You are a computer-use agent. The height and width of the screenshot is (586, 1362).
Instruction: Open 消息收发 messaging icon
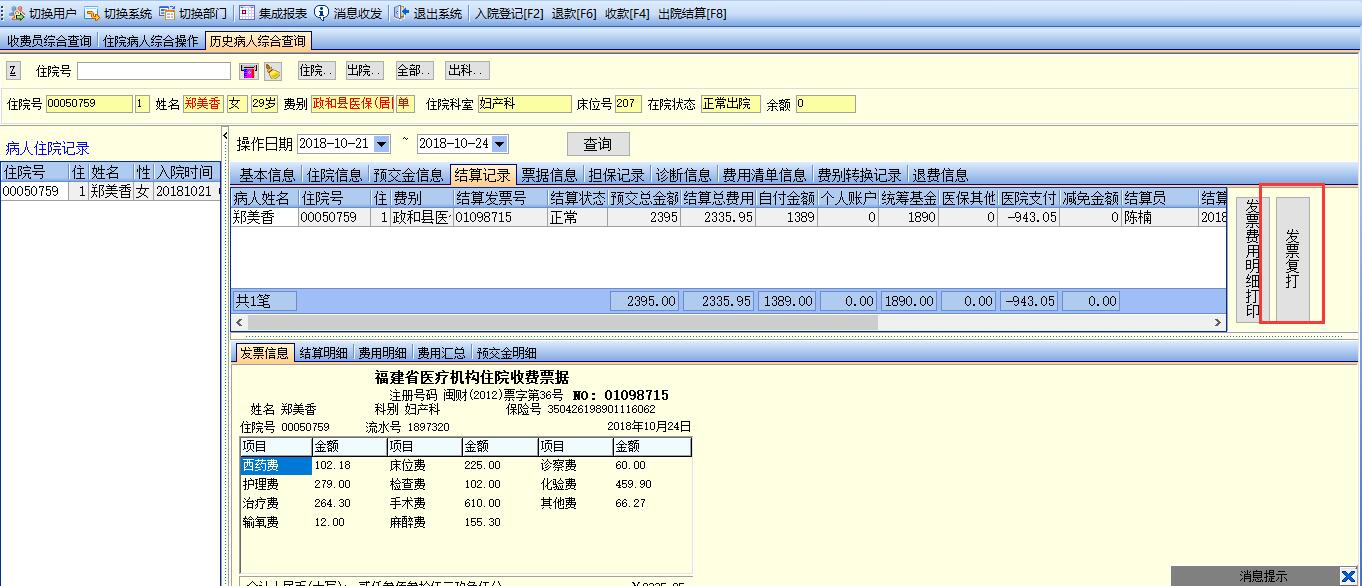(x=321, y=14)
